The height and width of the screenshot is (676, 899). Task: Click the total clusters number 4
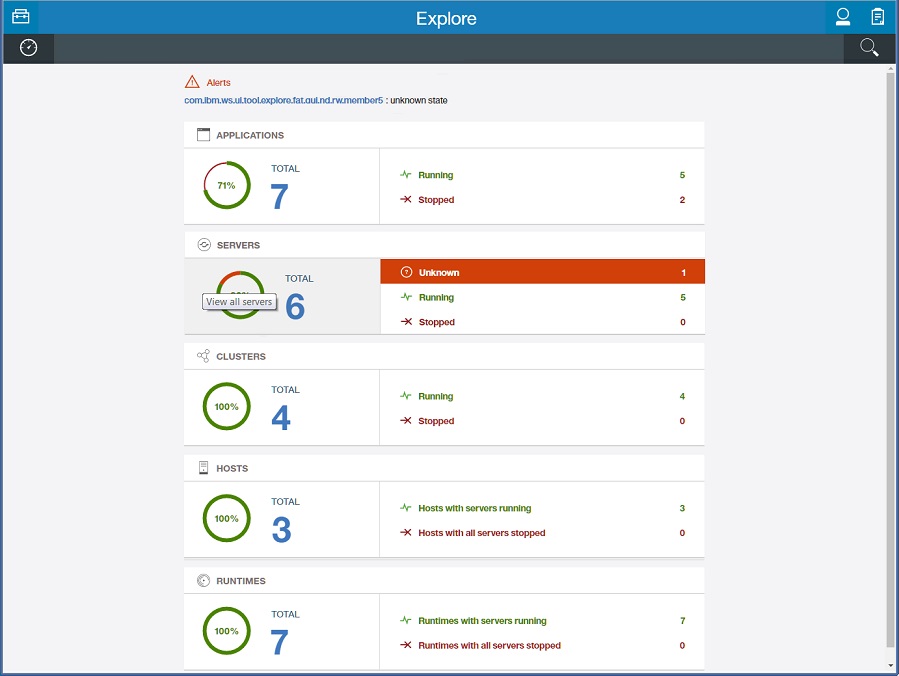click(281, 417)
